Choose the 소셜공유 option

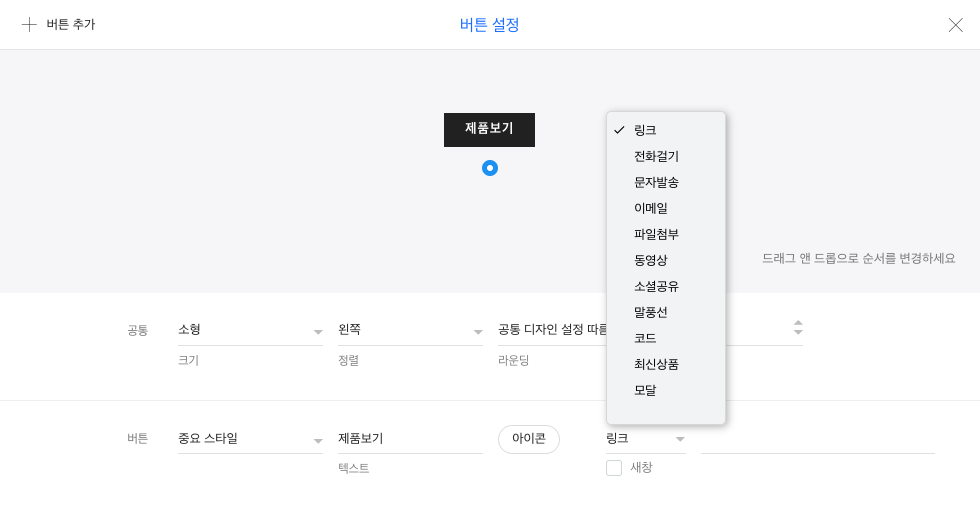tap(656, 286)
